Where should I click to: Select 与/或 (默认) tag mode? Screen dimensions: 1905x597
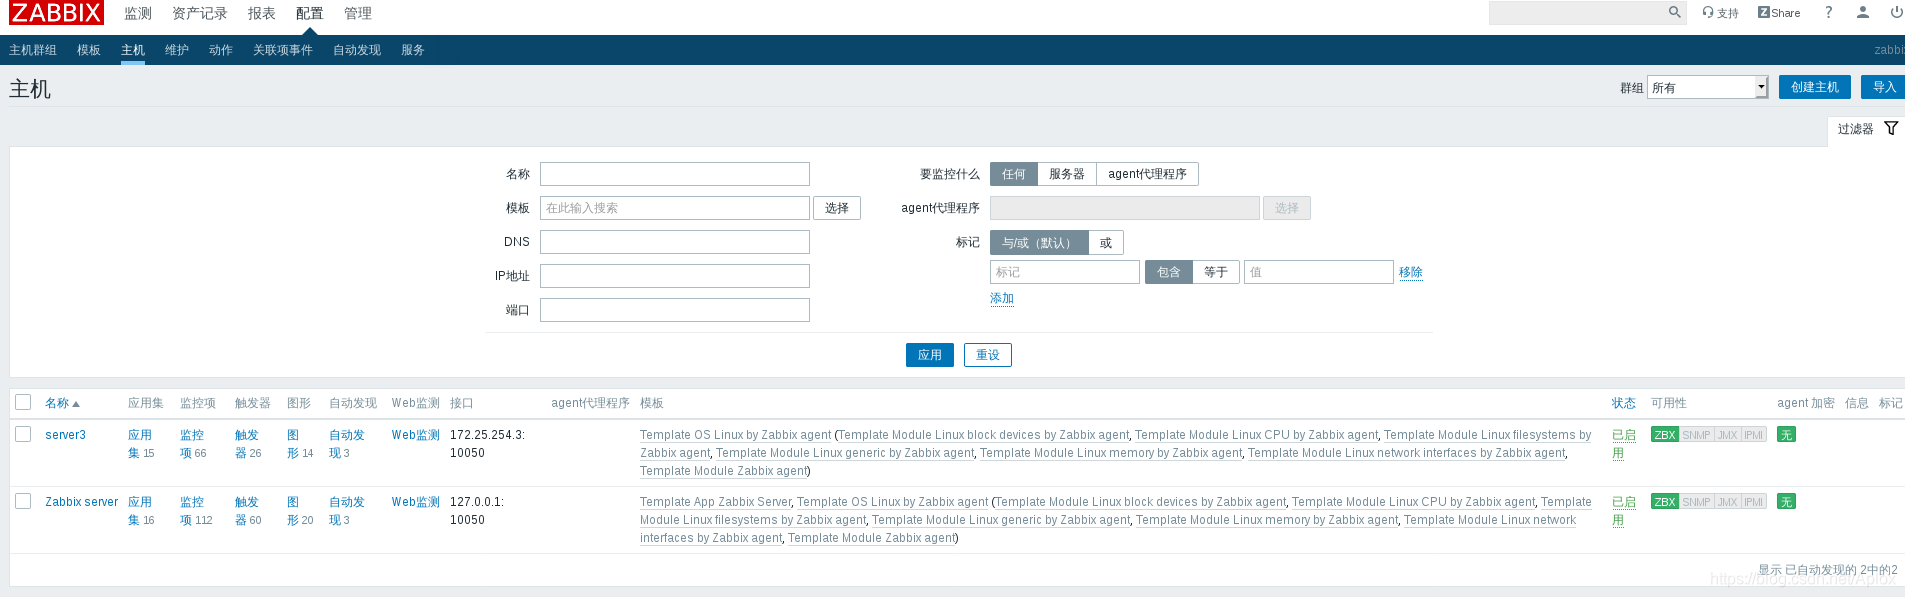[x=1039, y=243]
